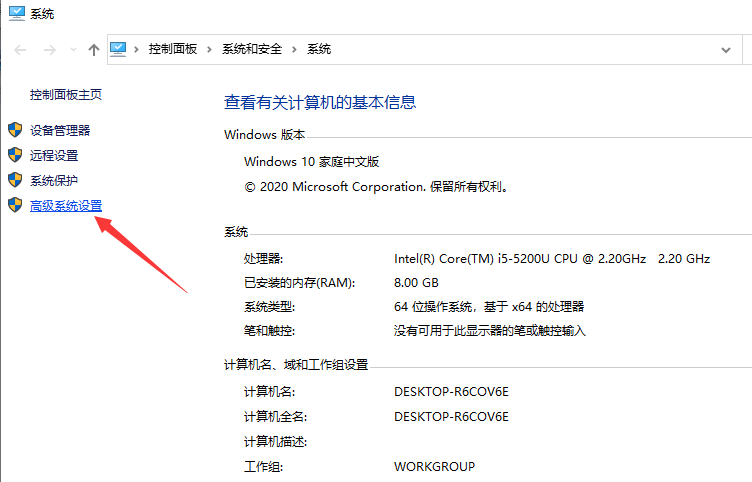Expand chevron after 控制面板 breadcrumb
The height and width of the screenshot is (482, 752).
tap(209, 49)
